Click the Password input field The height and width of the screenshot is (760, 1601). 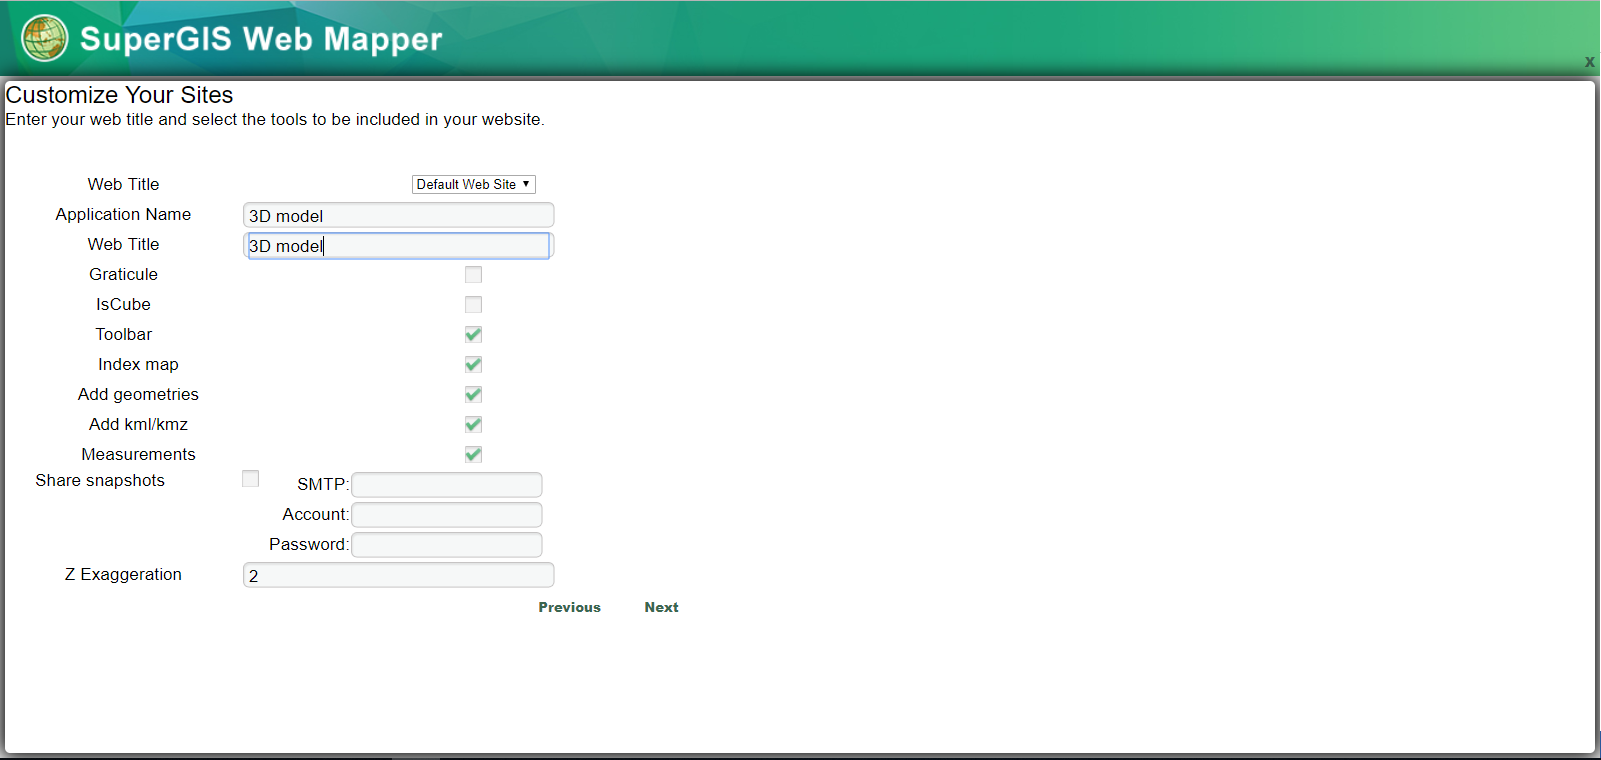pos(447,545)
